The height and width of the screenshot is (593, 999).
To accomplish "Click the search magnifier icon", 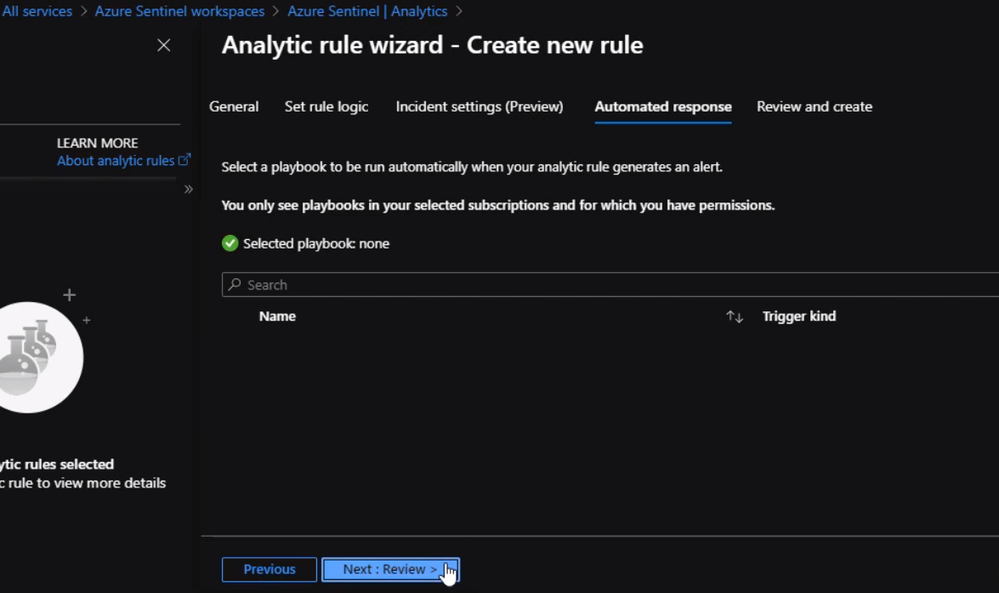I will coord(234,284).
